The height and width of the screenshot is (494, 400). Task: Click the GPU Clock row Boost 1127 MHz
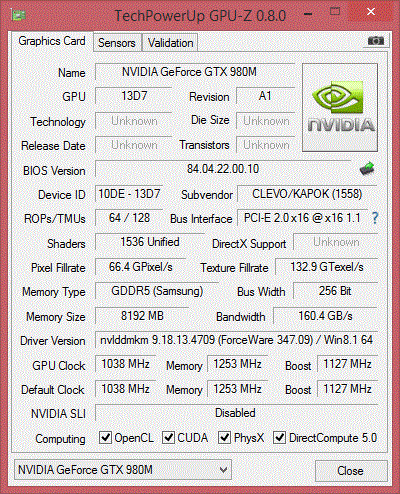pos(347,364)
